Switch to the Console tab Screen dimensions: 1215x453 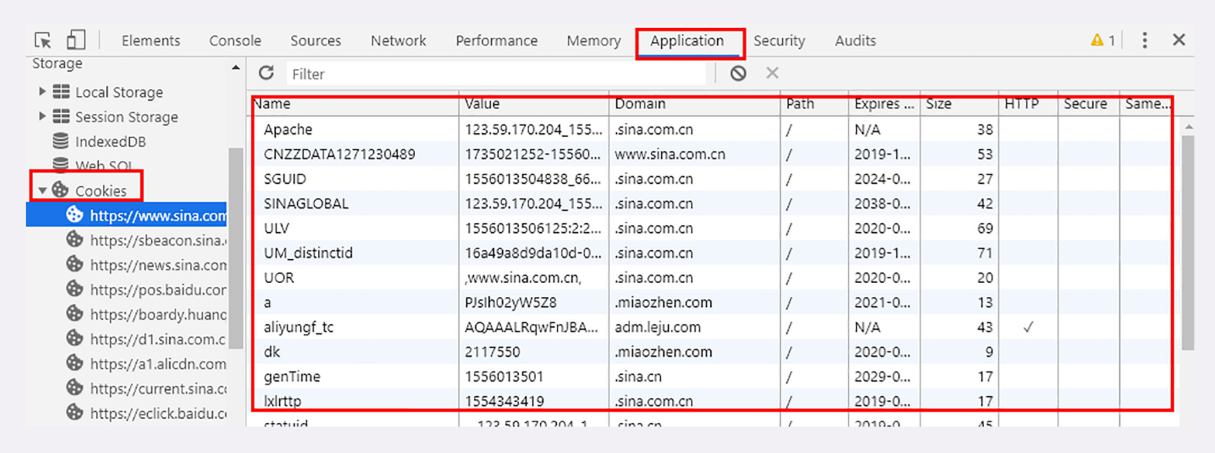click(x=235, y=41)
